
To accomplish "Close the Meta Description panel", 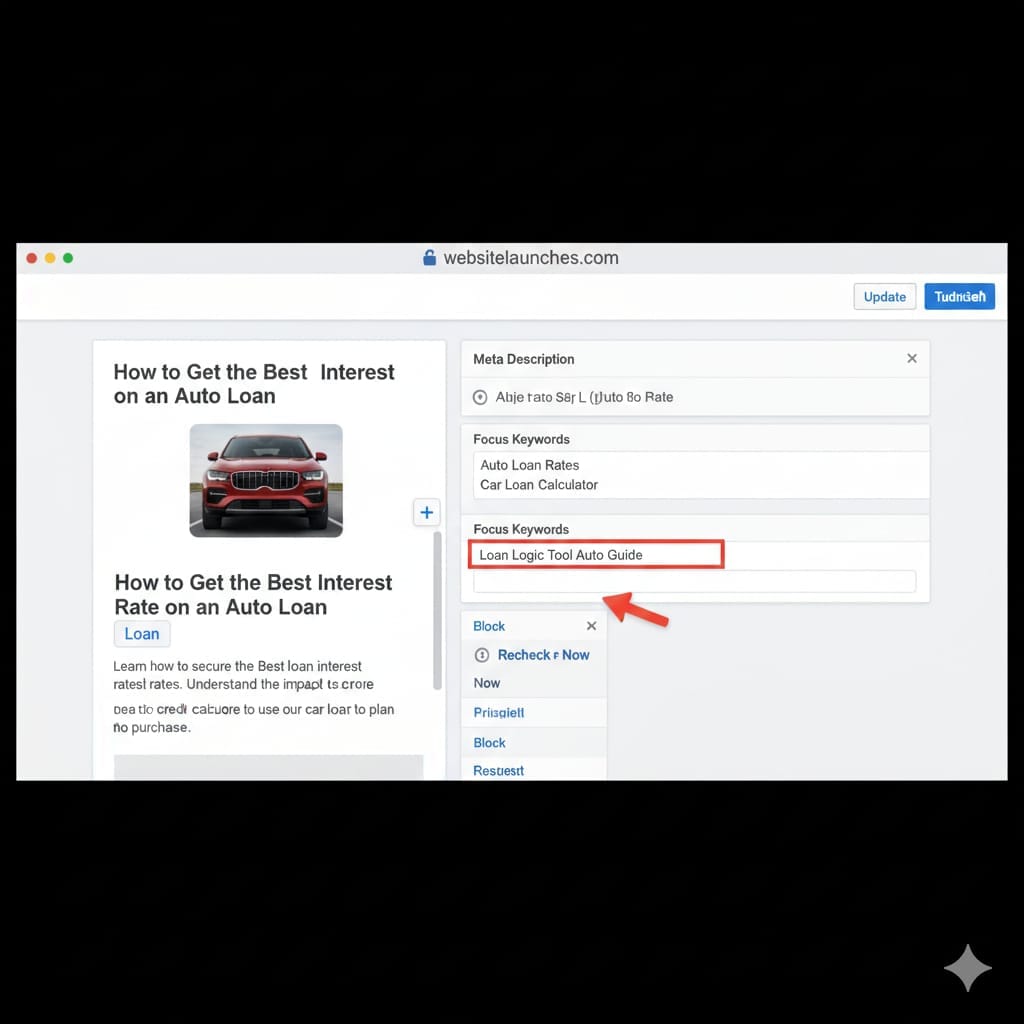I will 911,358.
